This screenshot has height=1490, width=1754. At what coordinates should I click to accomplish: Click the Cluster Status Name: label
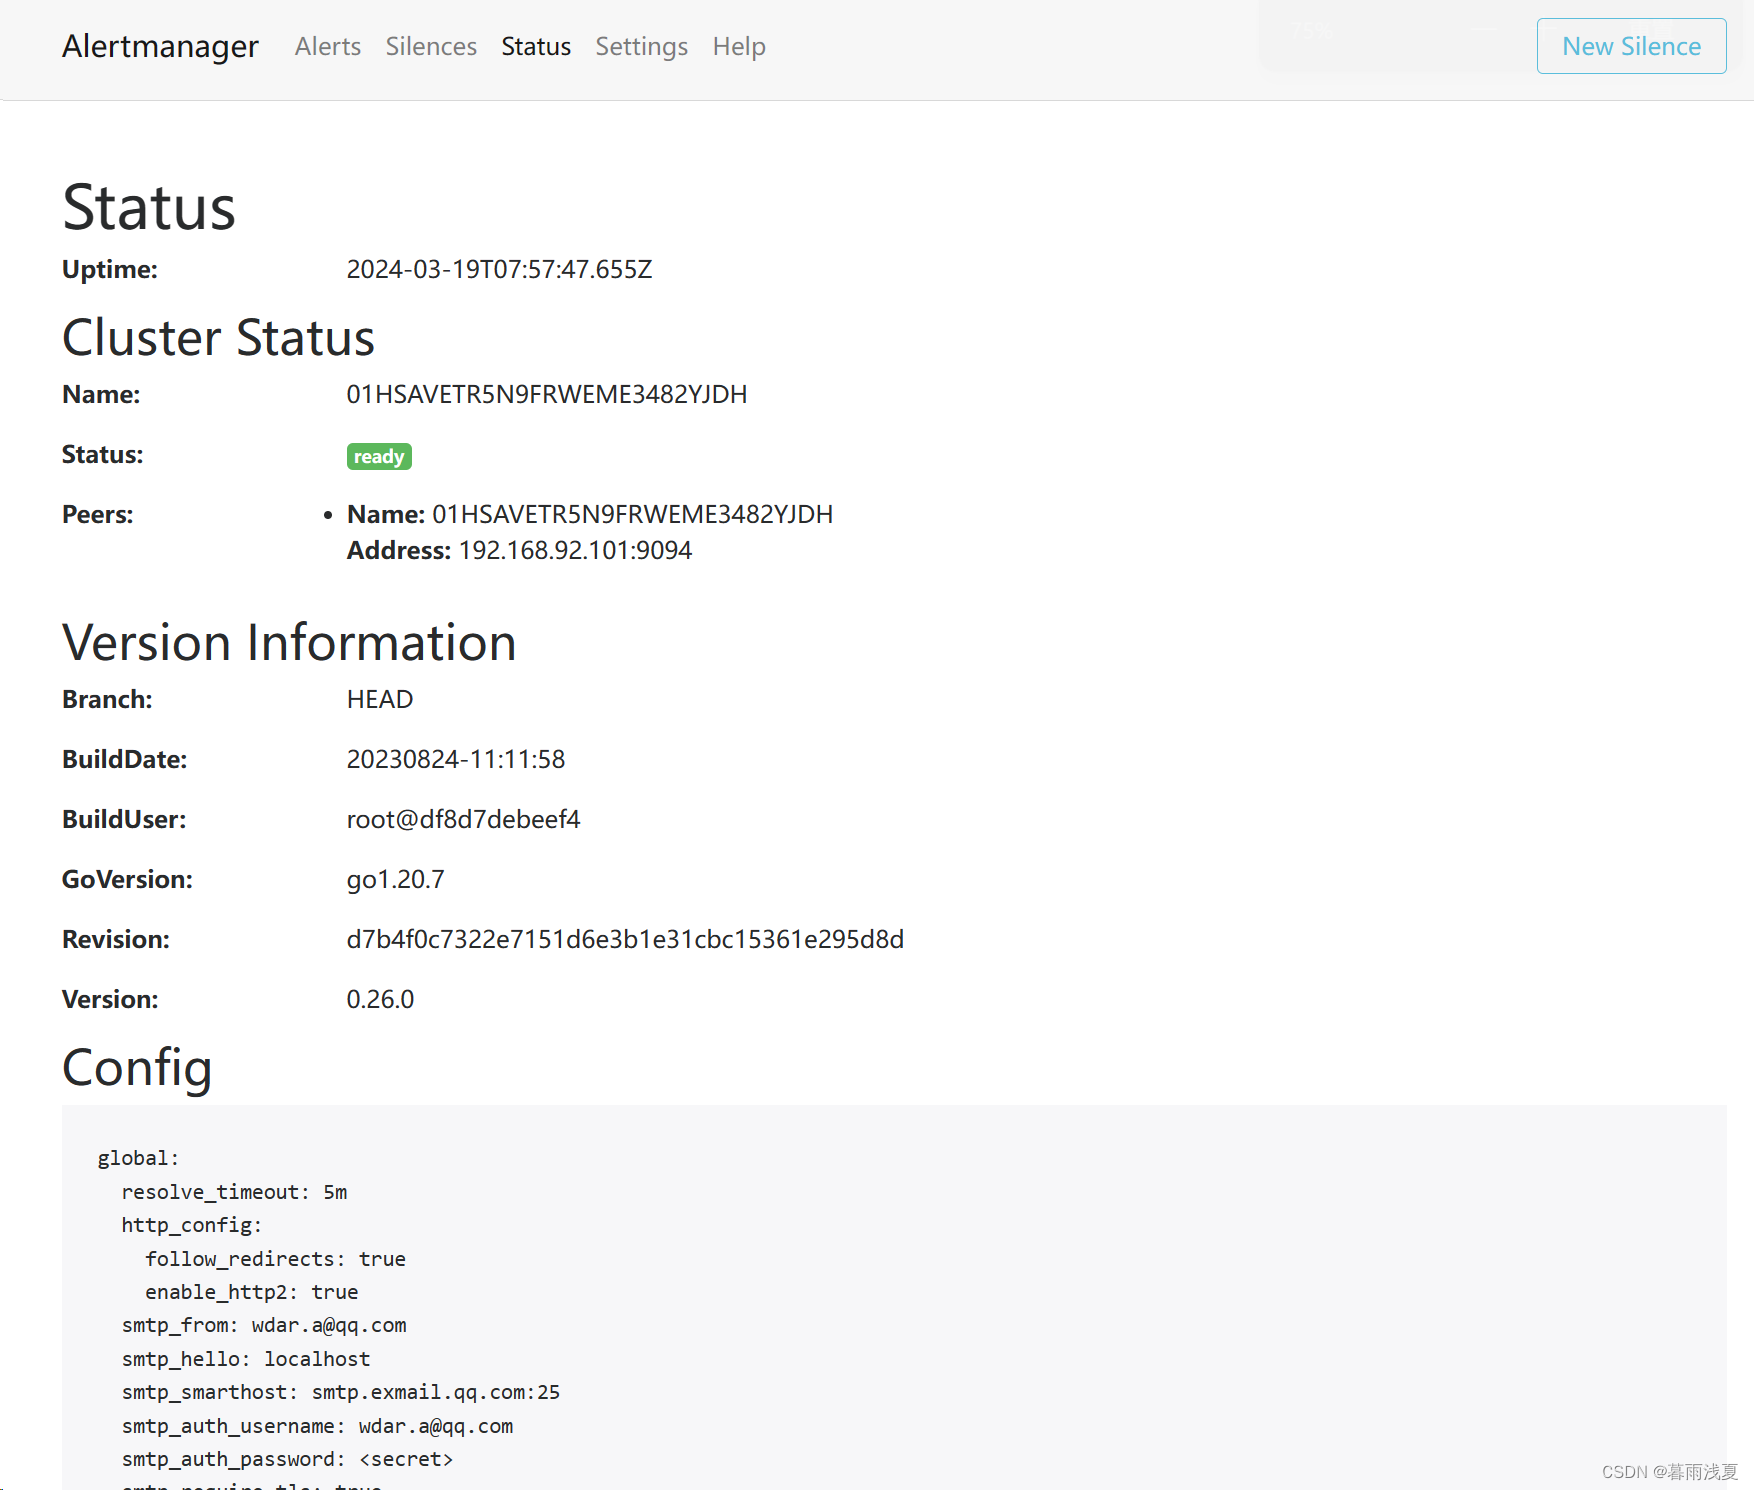[x=101, y=394]
